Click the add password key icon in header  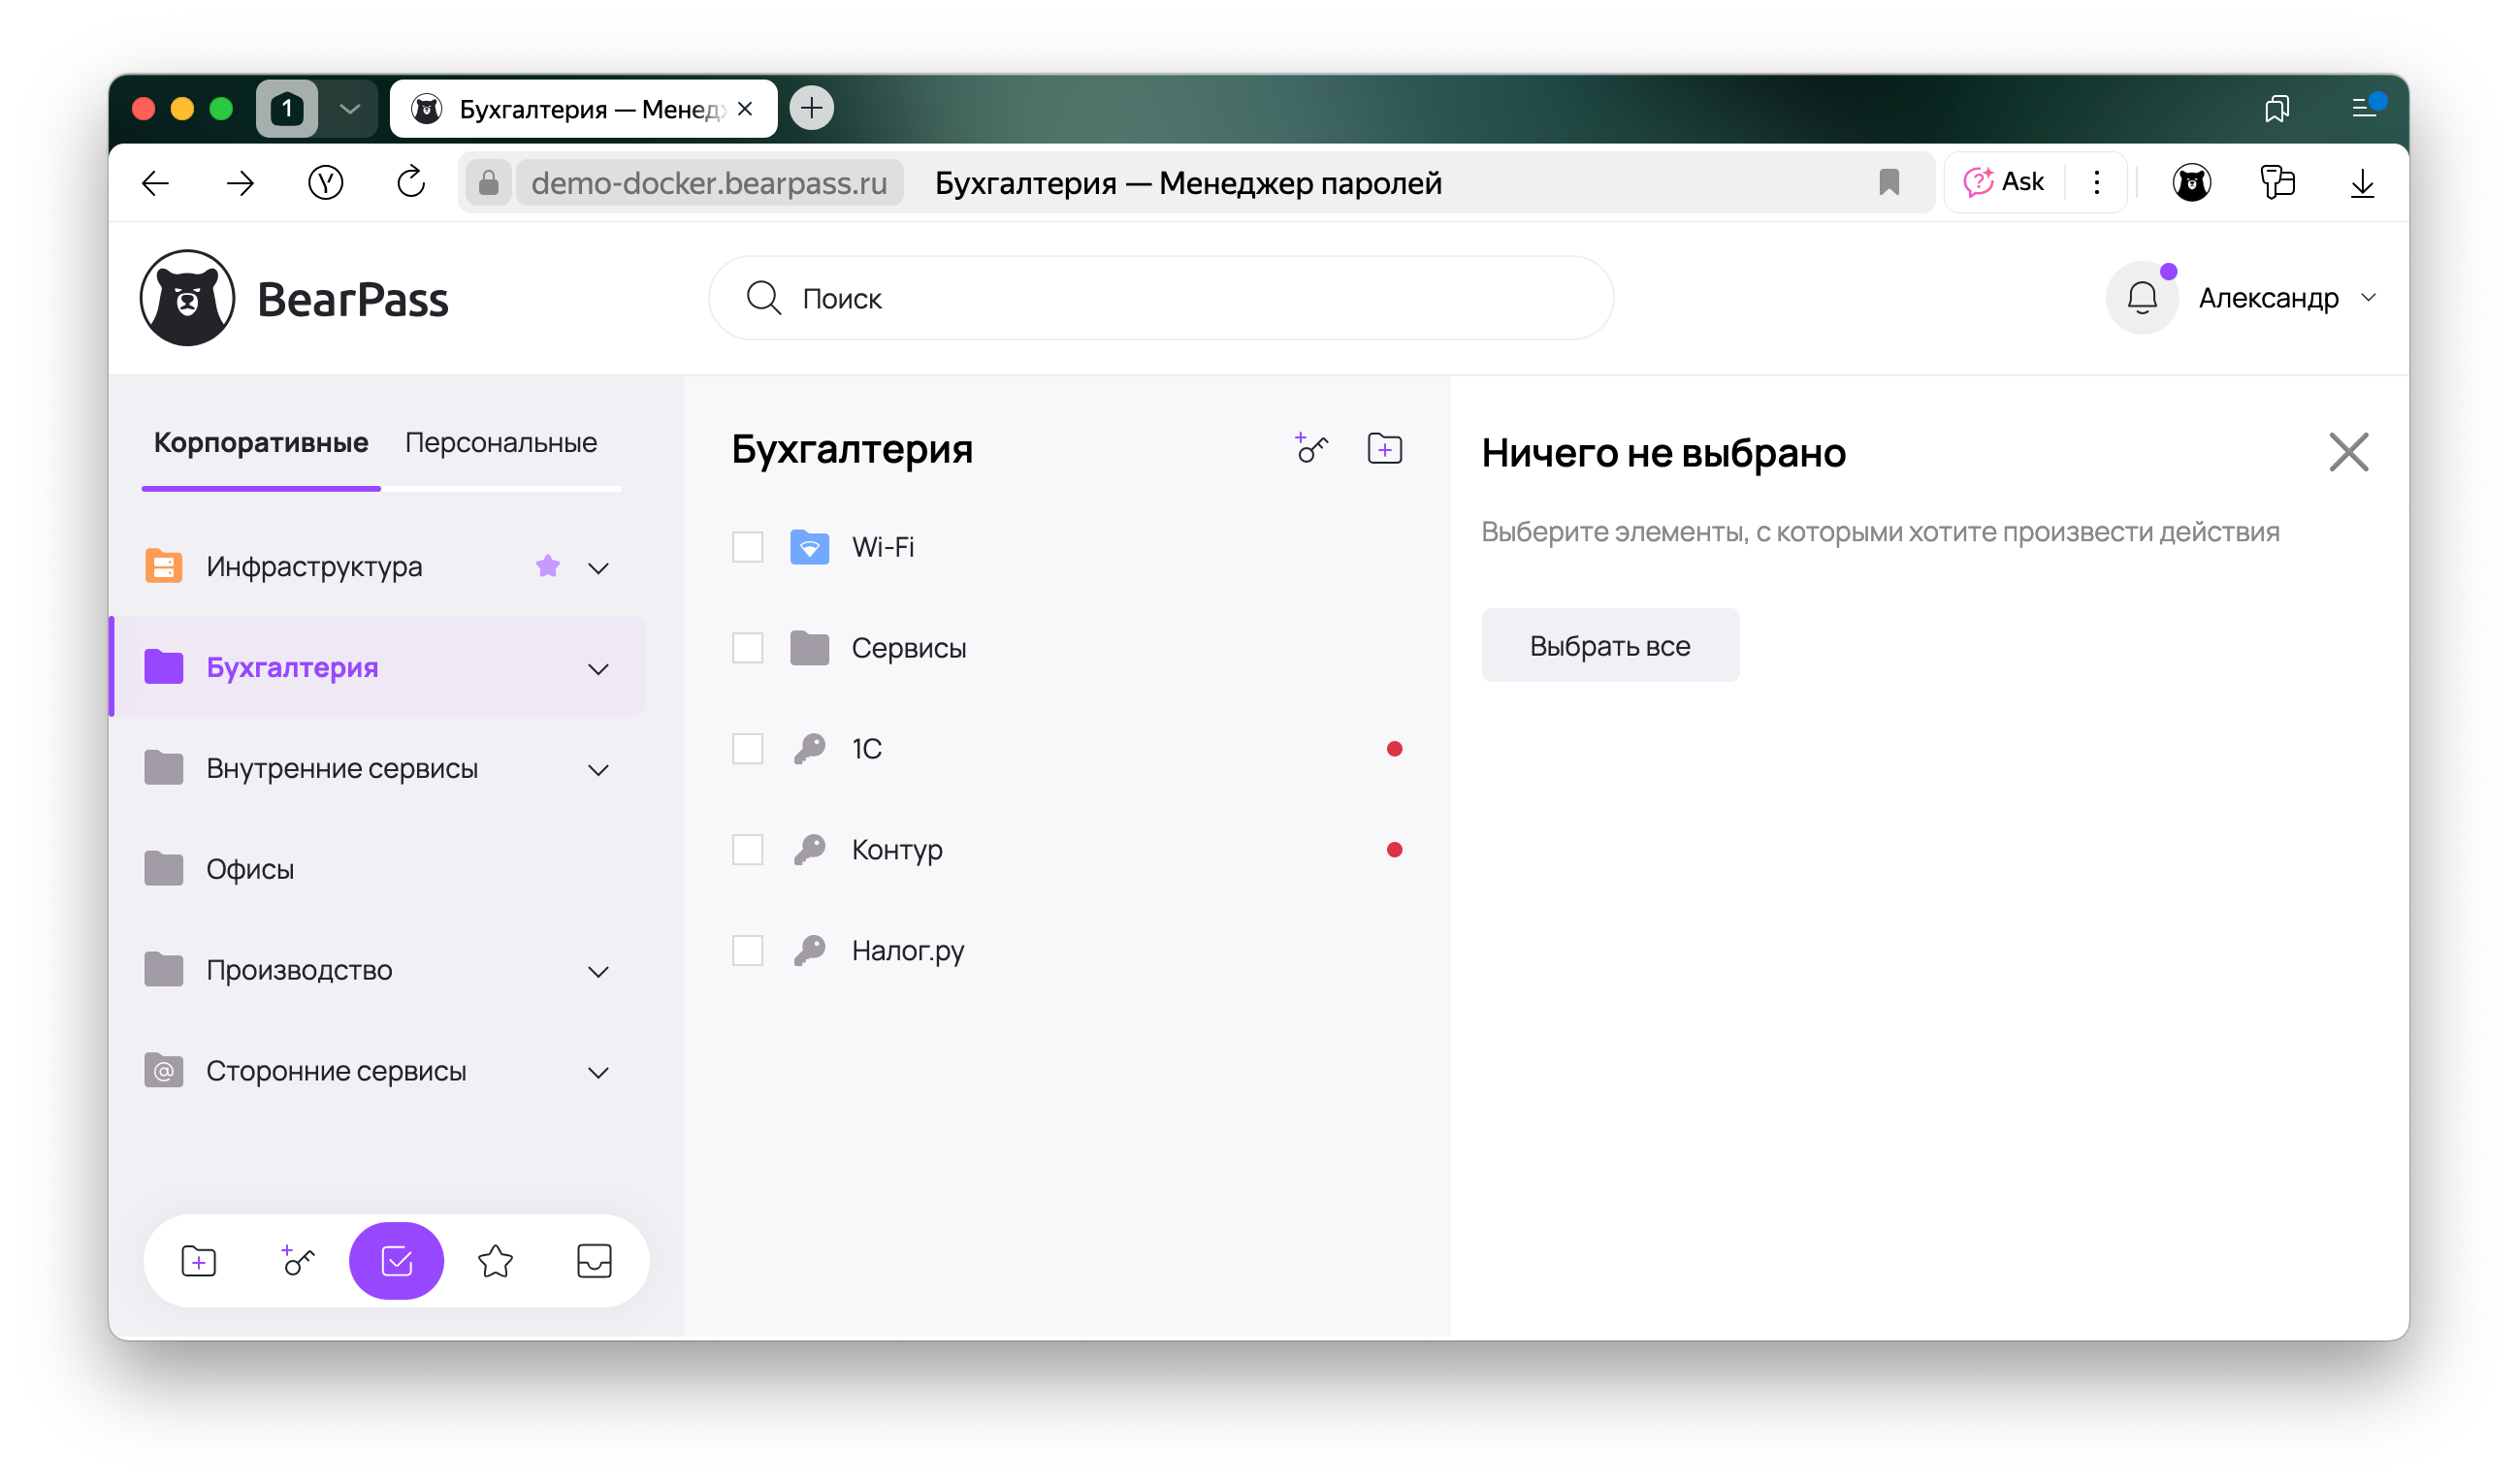(1311, 449)
